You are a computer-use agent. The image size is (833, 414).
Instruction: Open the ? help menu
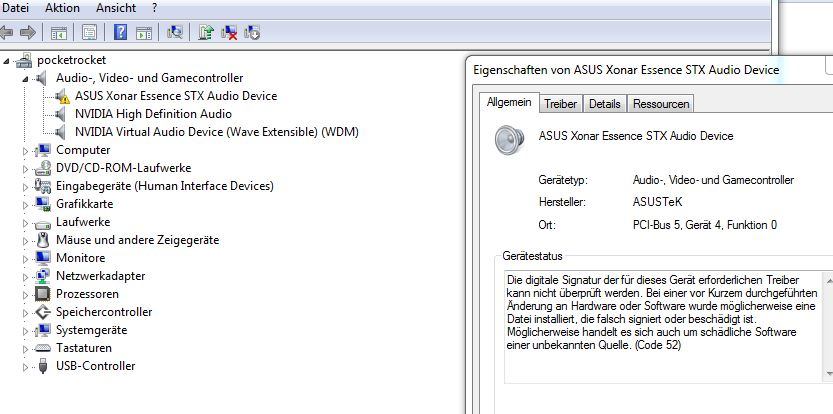coord(154,8)
